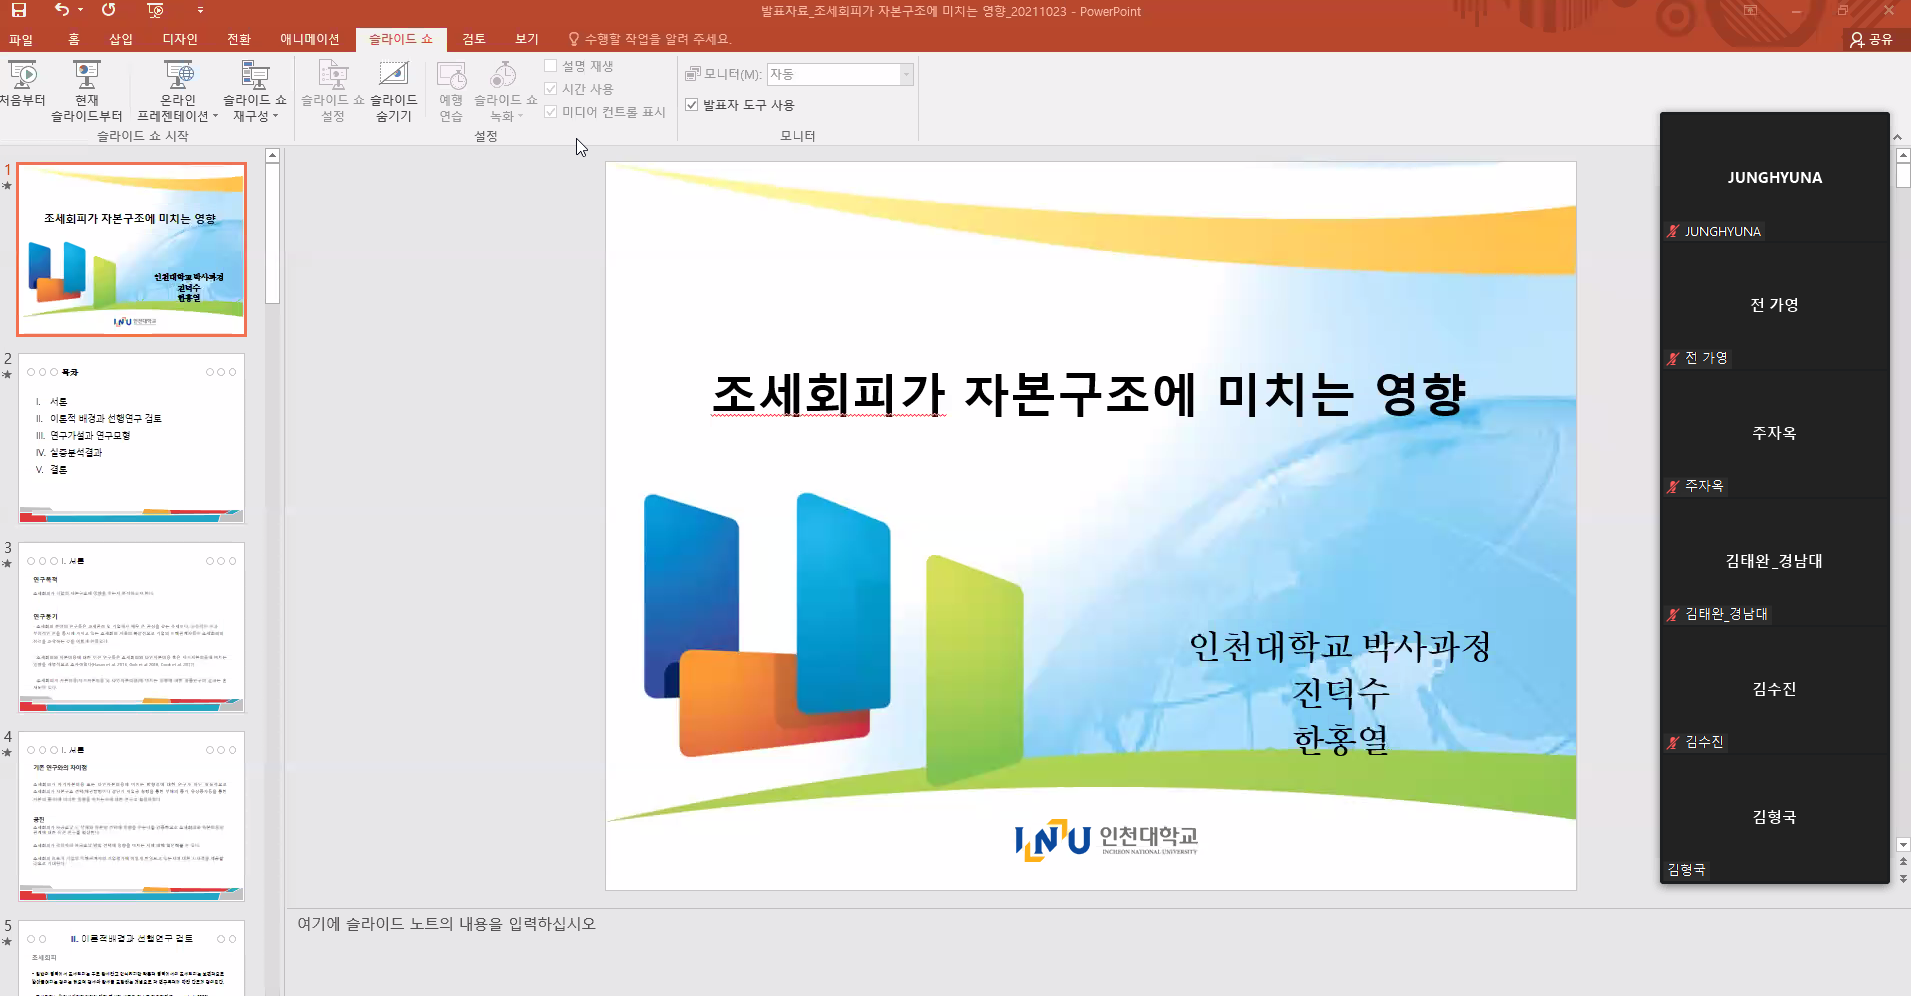Toggle the Use Timings (시간 사용) checkbox
This screenshot has width=1911, height=996.
tap(551, 89)
